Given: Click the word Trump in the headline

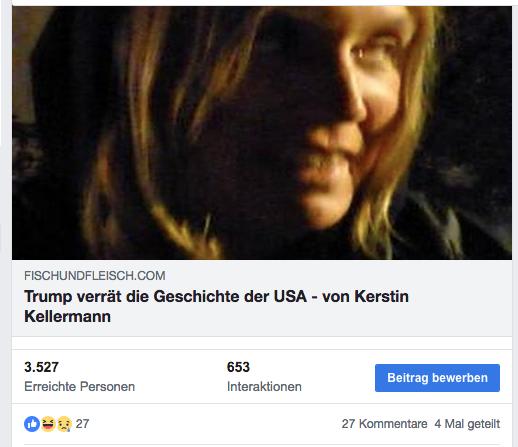Looking at the screenshot, I should [x=48, y=297].
